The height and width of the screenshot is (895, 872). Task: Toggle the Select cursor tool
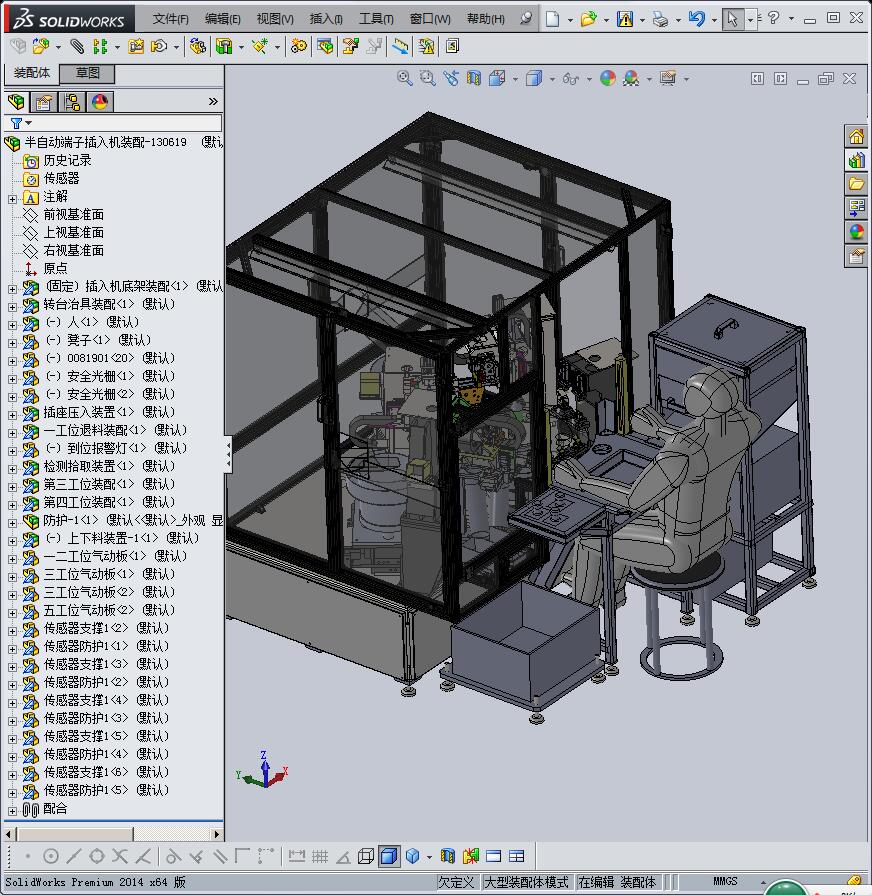pyautogui.click(x=733, y=19)
